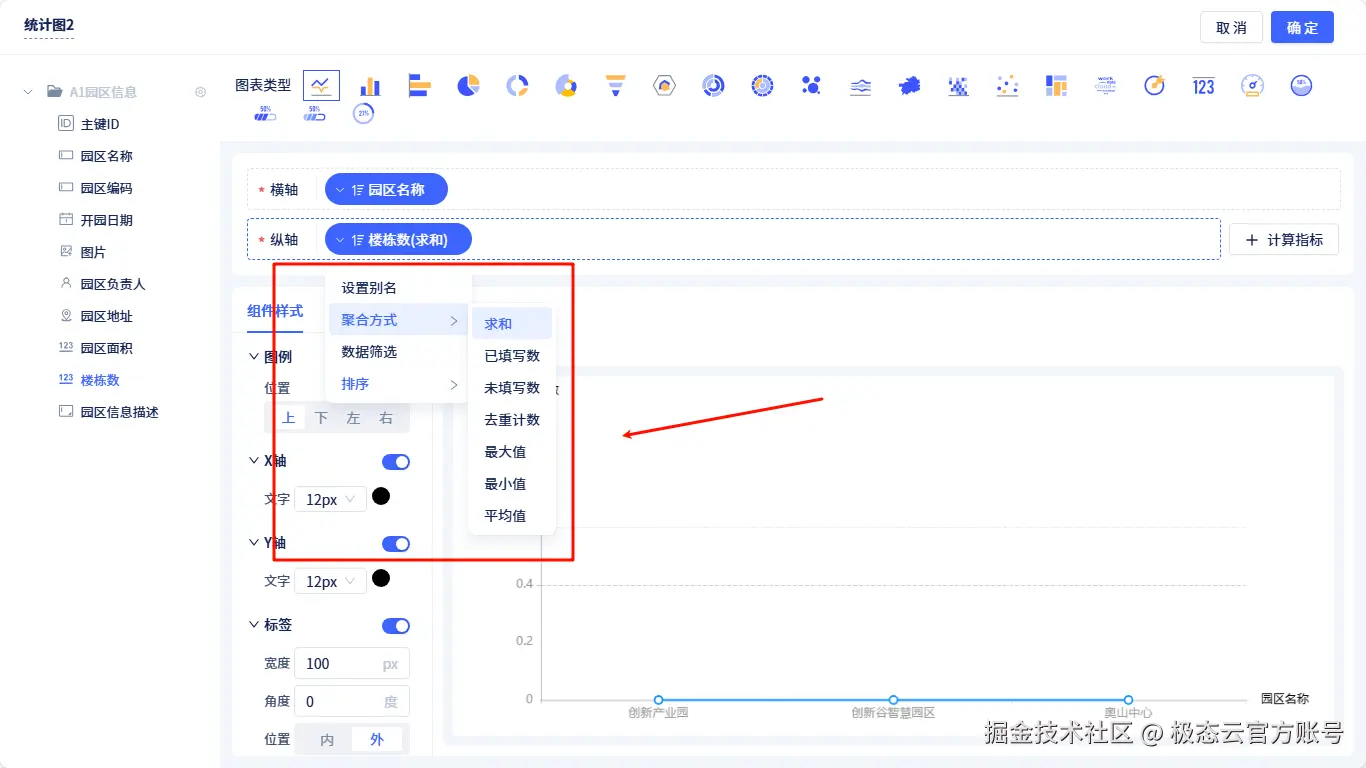Set legend position to 右

click(x=386, y=418)
